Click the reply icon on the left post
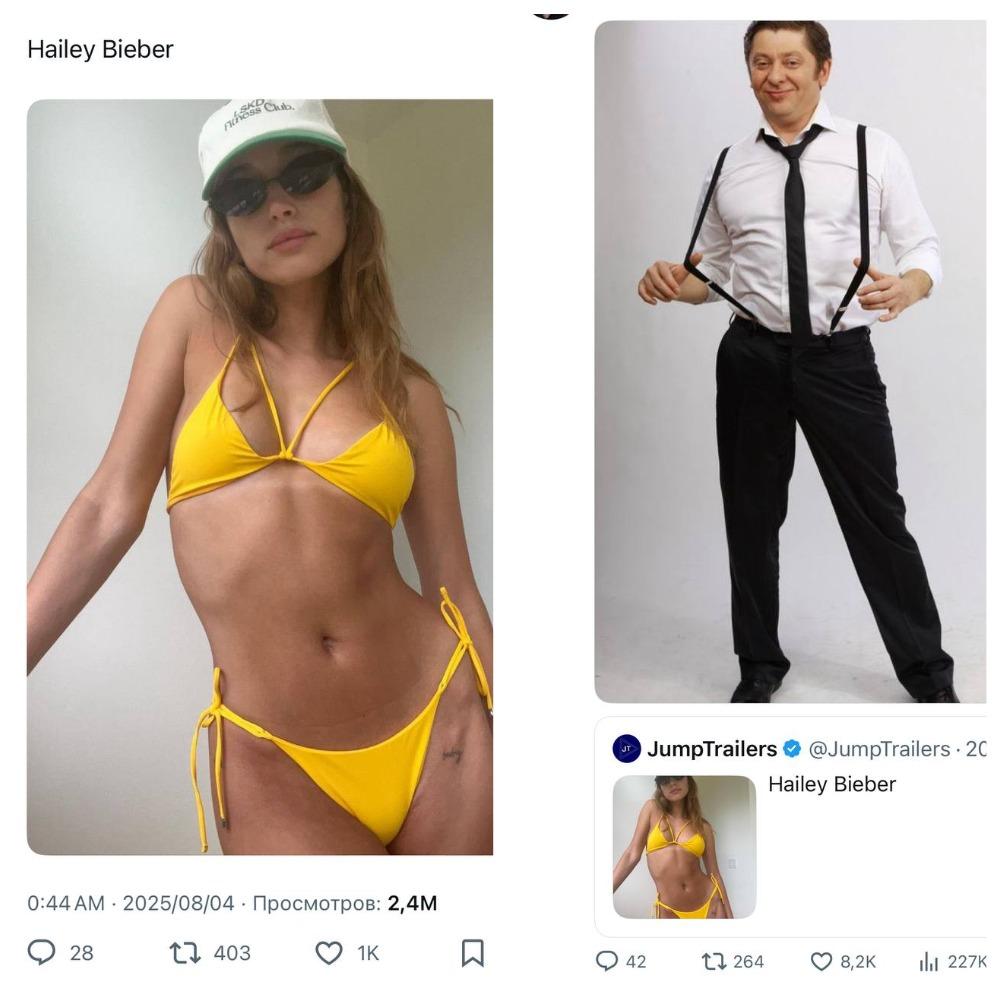This screenshot has height=1000, width=1000. point(42,952)
